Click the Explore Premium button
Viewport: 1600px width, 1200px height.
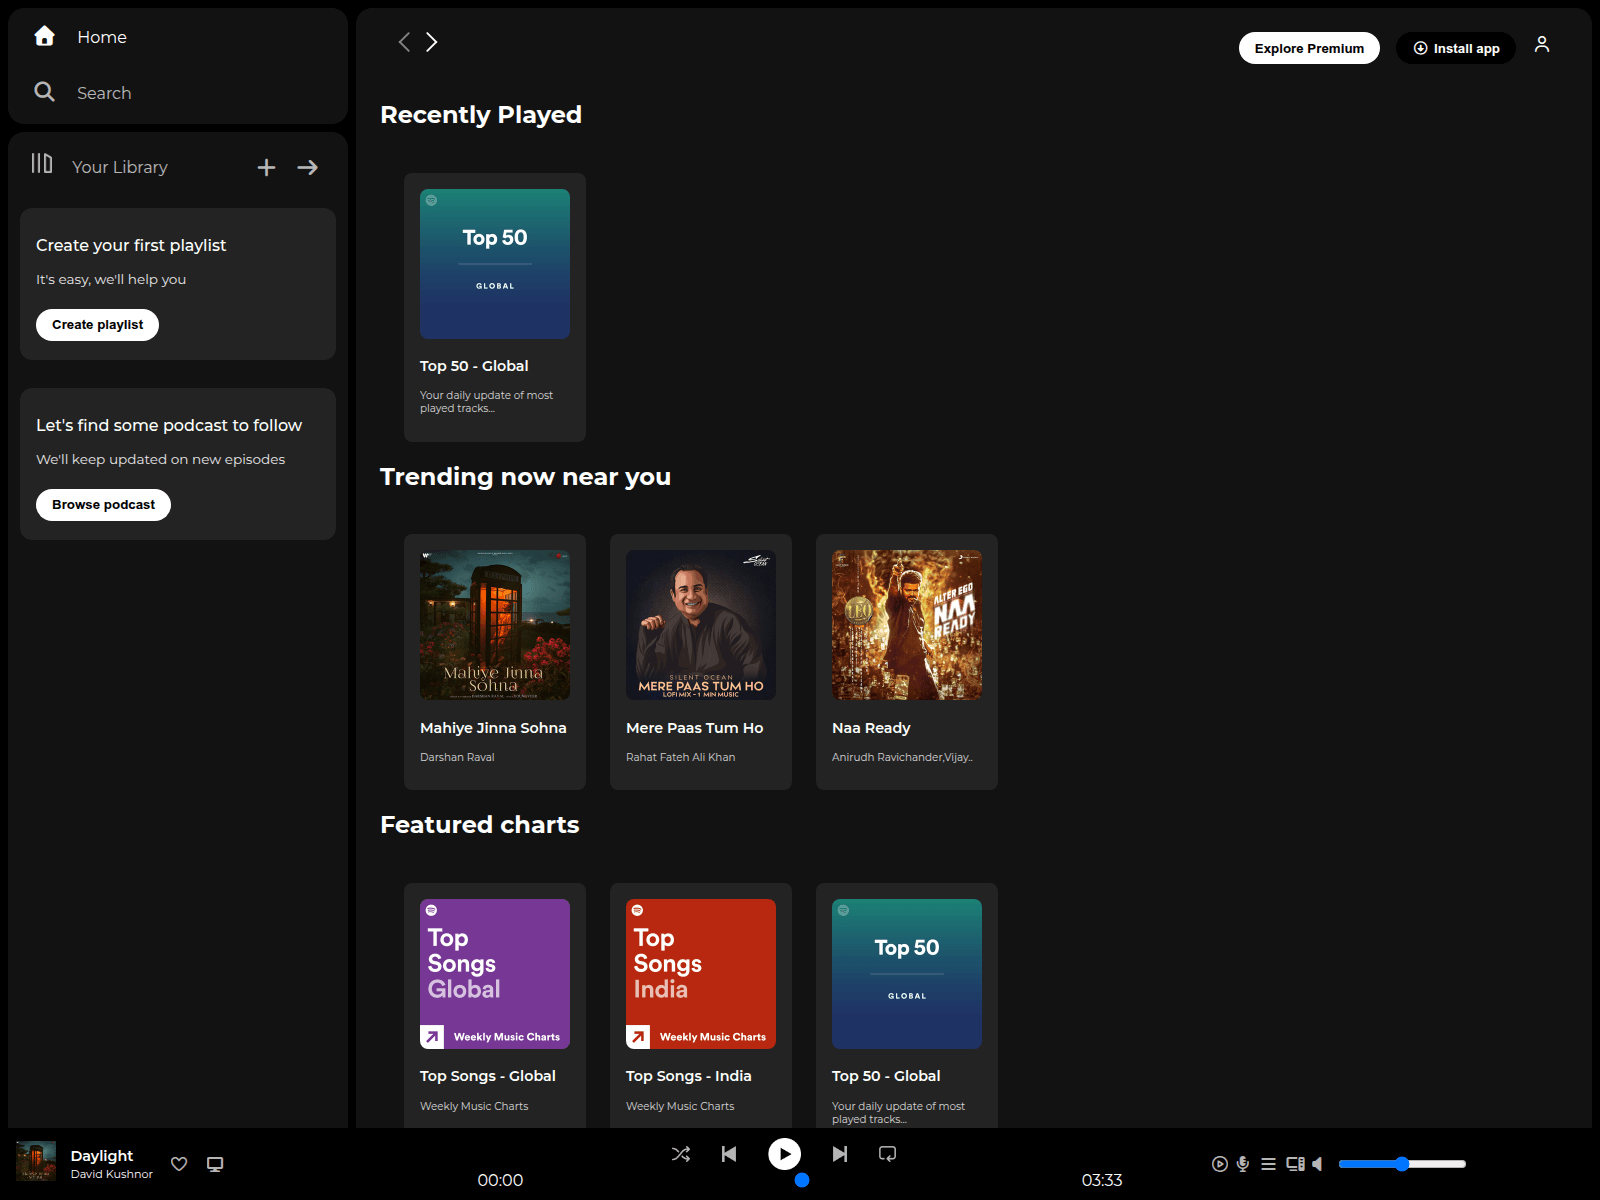(x=1309, y=48)
